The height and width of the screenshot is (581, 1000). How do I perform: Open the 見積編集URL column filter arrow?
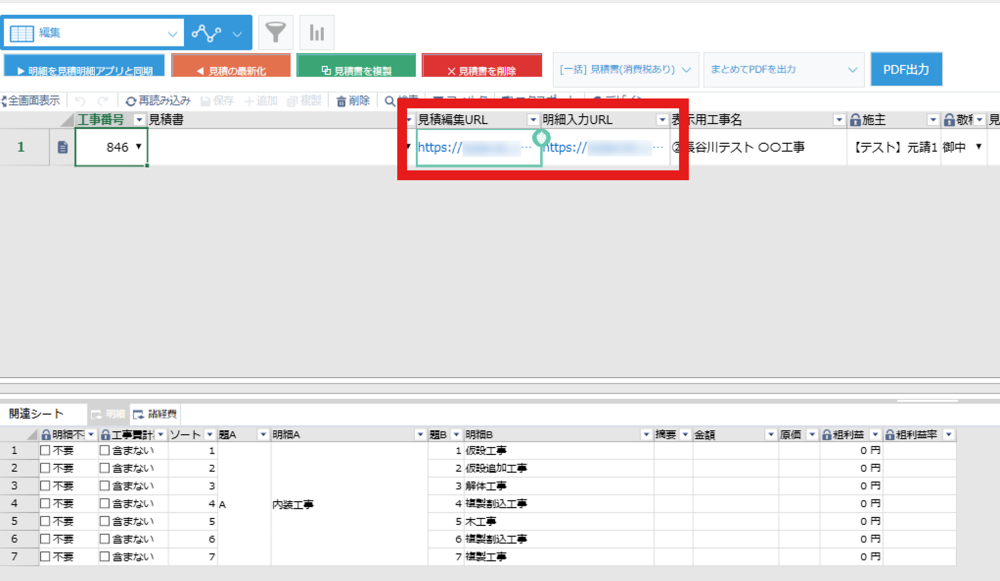pos(533,120)
